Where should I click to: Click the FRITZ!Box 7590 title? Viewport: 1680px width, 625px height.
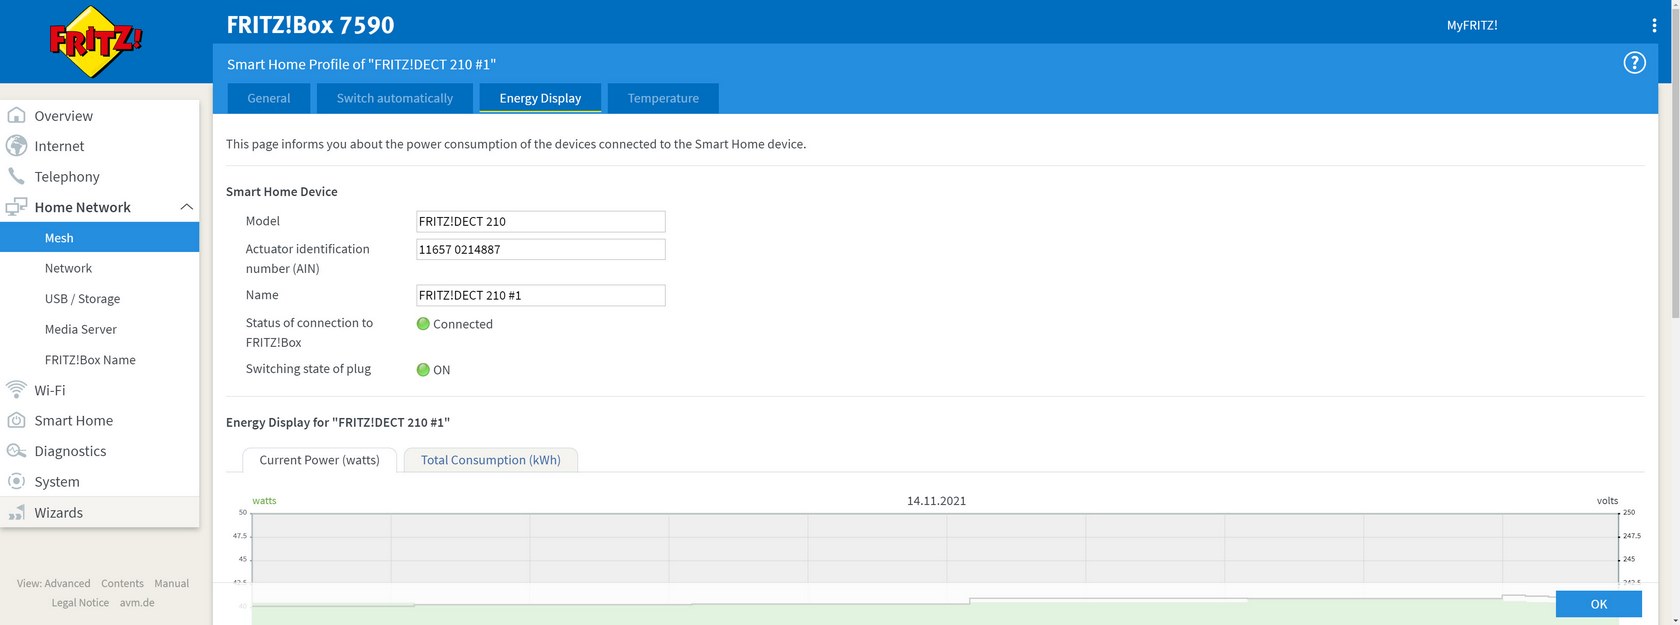pos(310,25)
